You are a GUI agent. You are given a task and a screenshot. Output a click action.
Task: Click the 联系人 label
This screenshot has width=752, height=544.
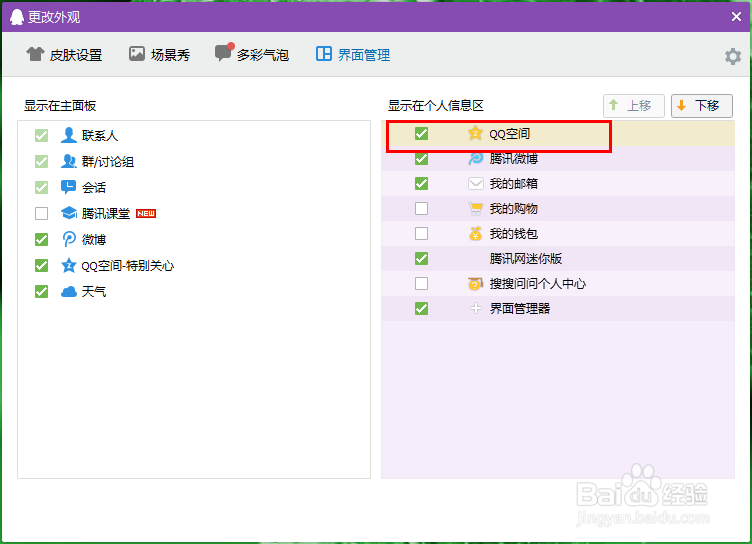click(x=100, y=136)
